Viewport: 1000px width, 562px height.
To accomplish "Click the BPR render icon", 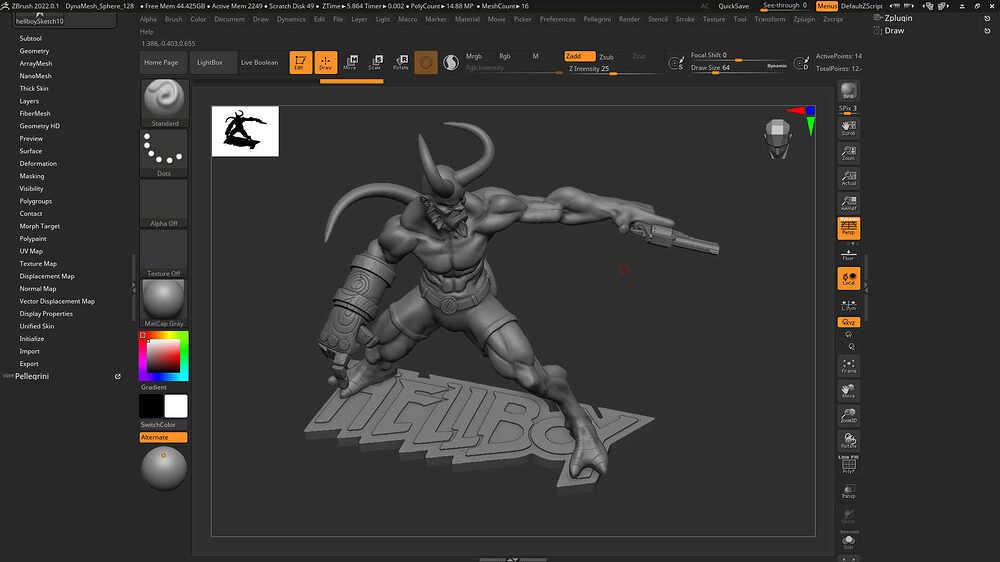I will coord(848,91).
